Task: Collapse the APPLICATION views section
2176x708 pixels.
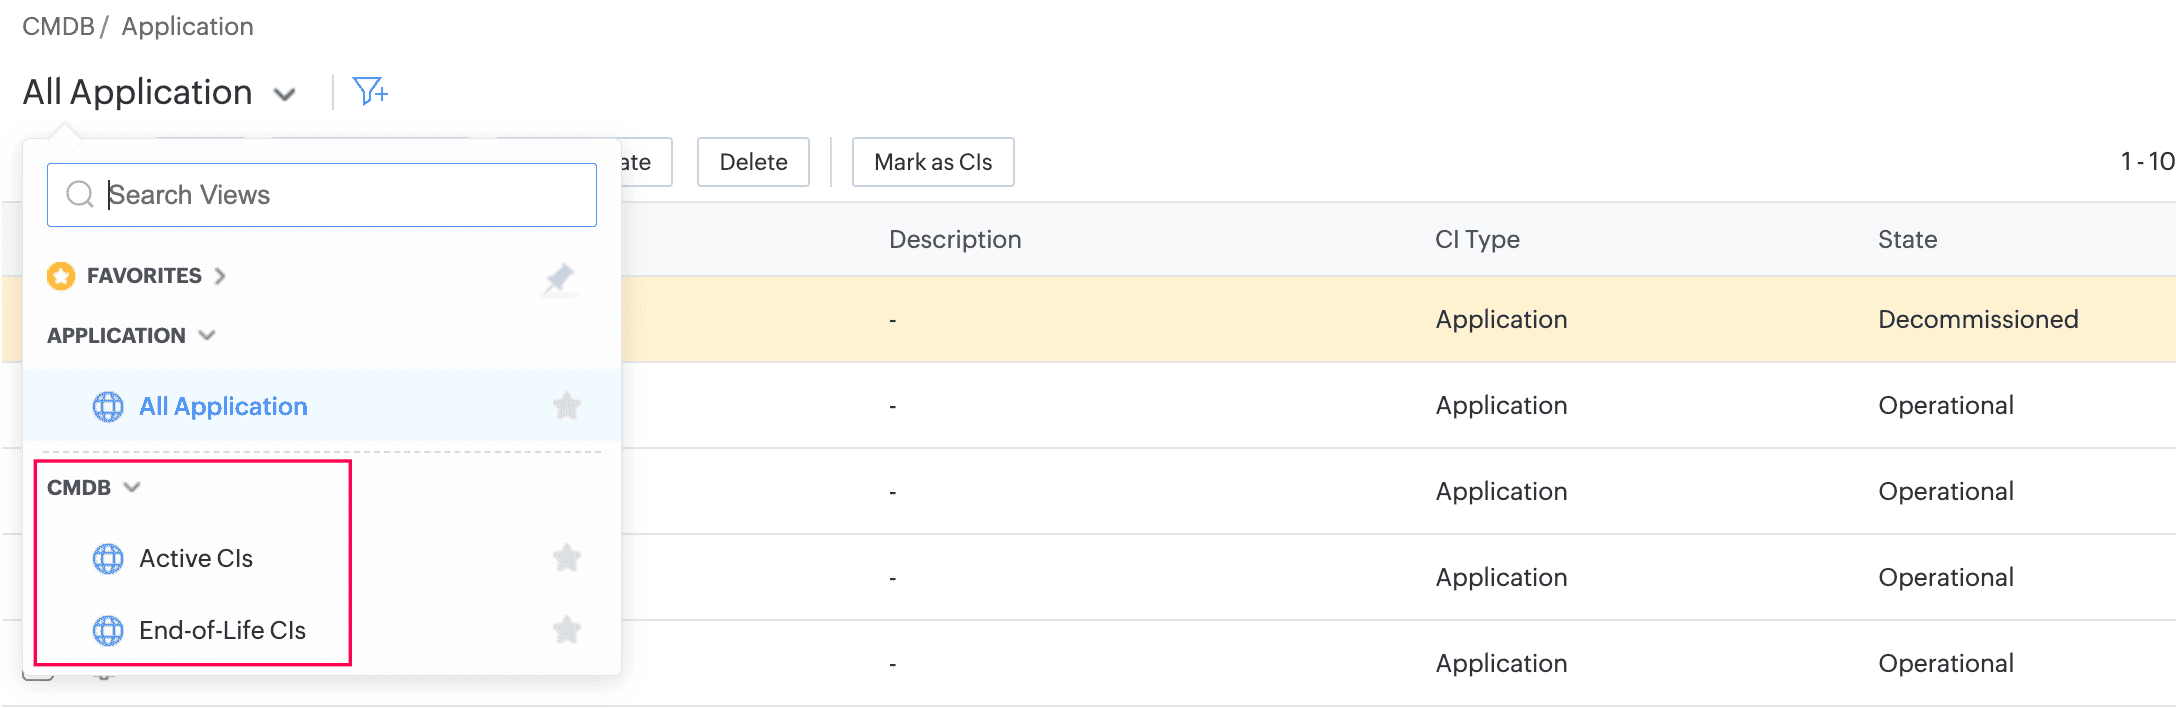Action: 207,335
